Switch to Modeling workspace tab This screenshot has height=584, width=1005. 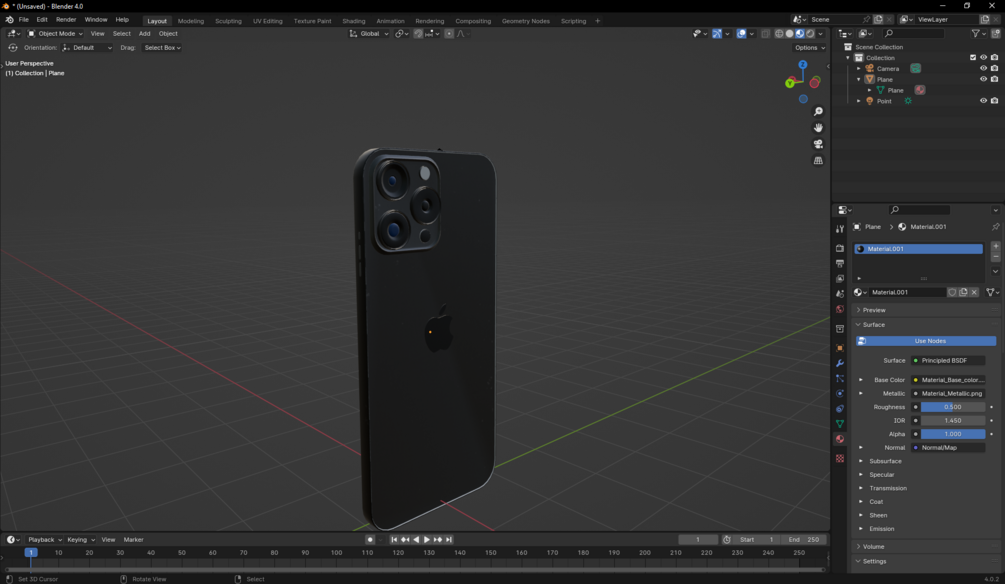pyautogui.click(x=190, y=21)
